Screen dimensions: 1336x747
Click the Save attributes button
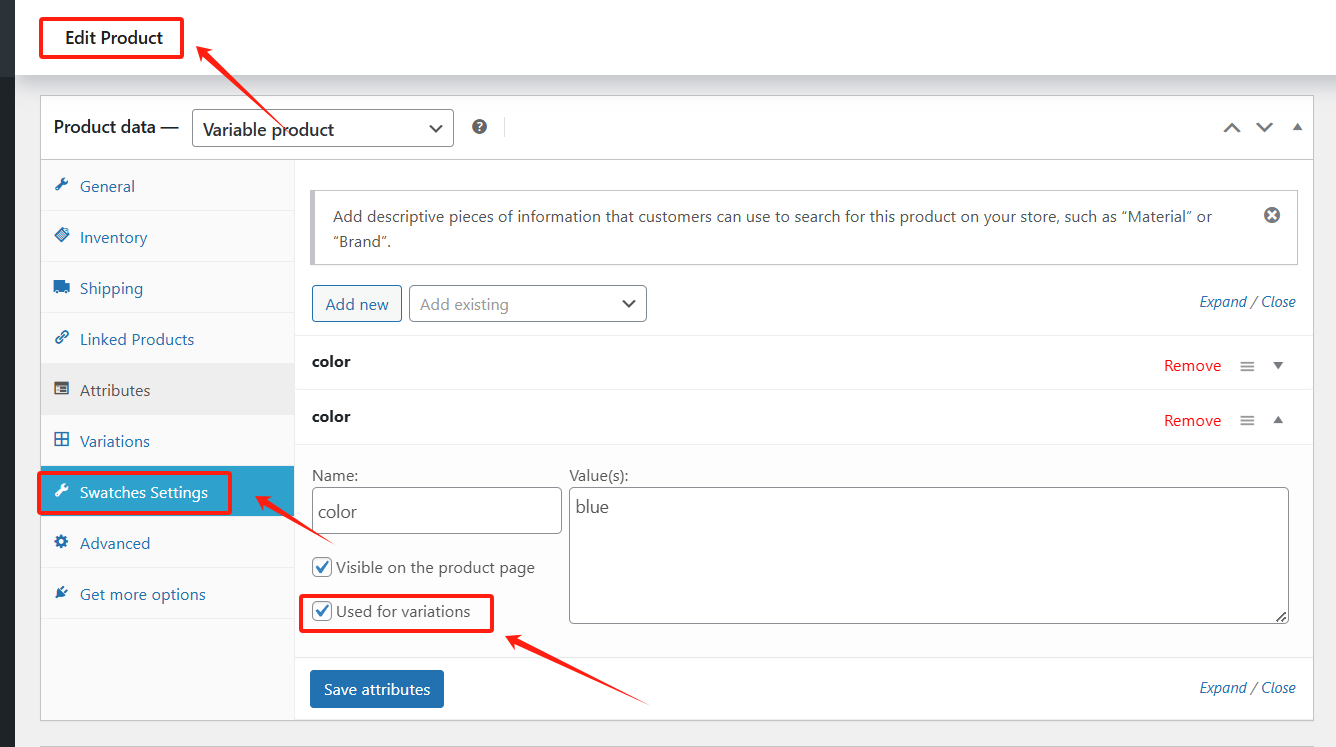coord(377,689)
